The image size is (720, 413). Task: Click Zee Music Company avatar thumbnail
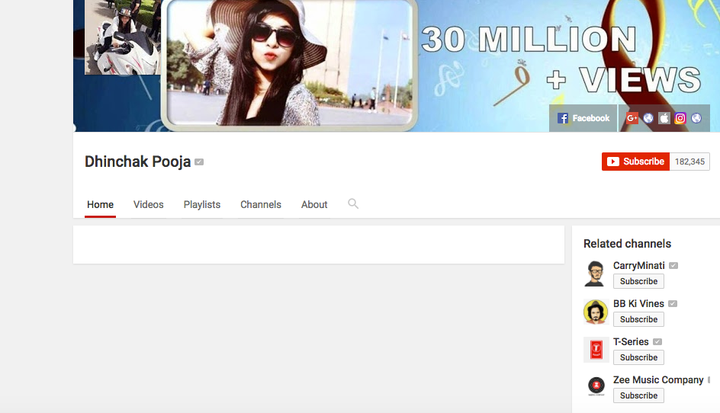[596, 386]
